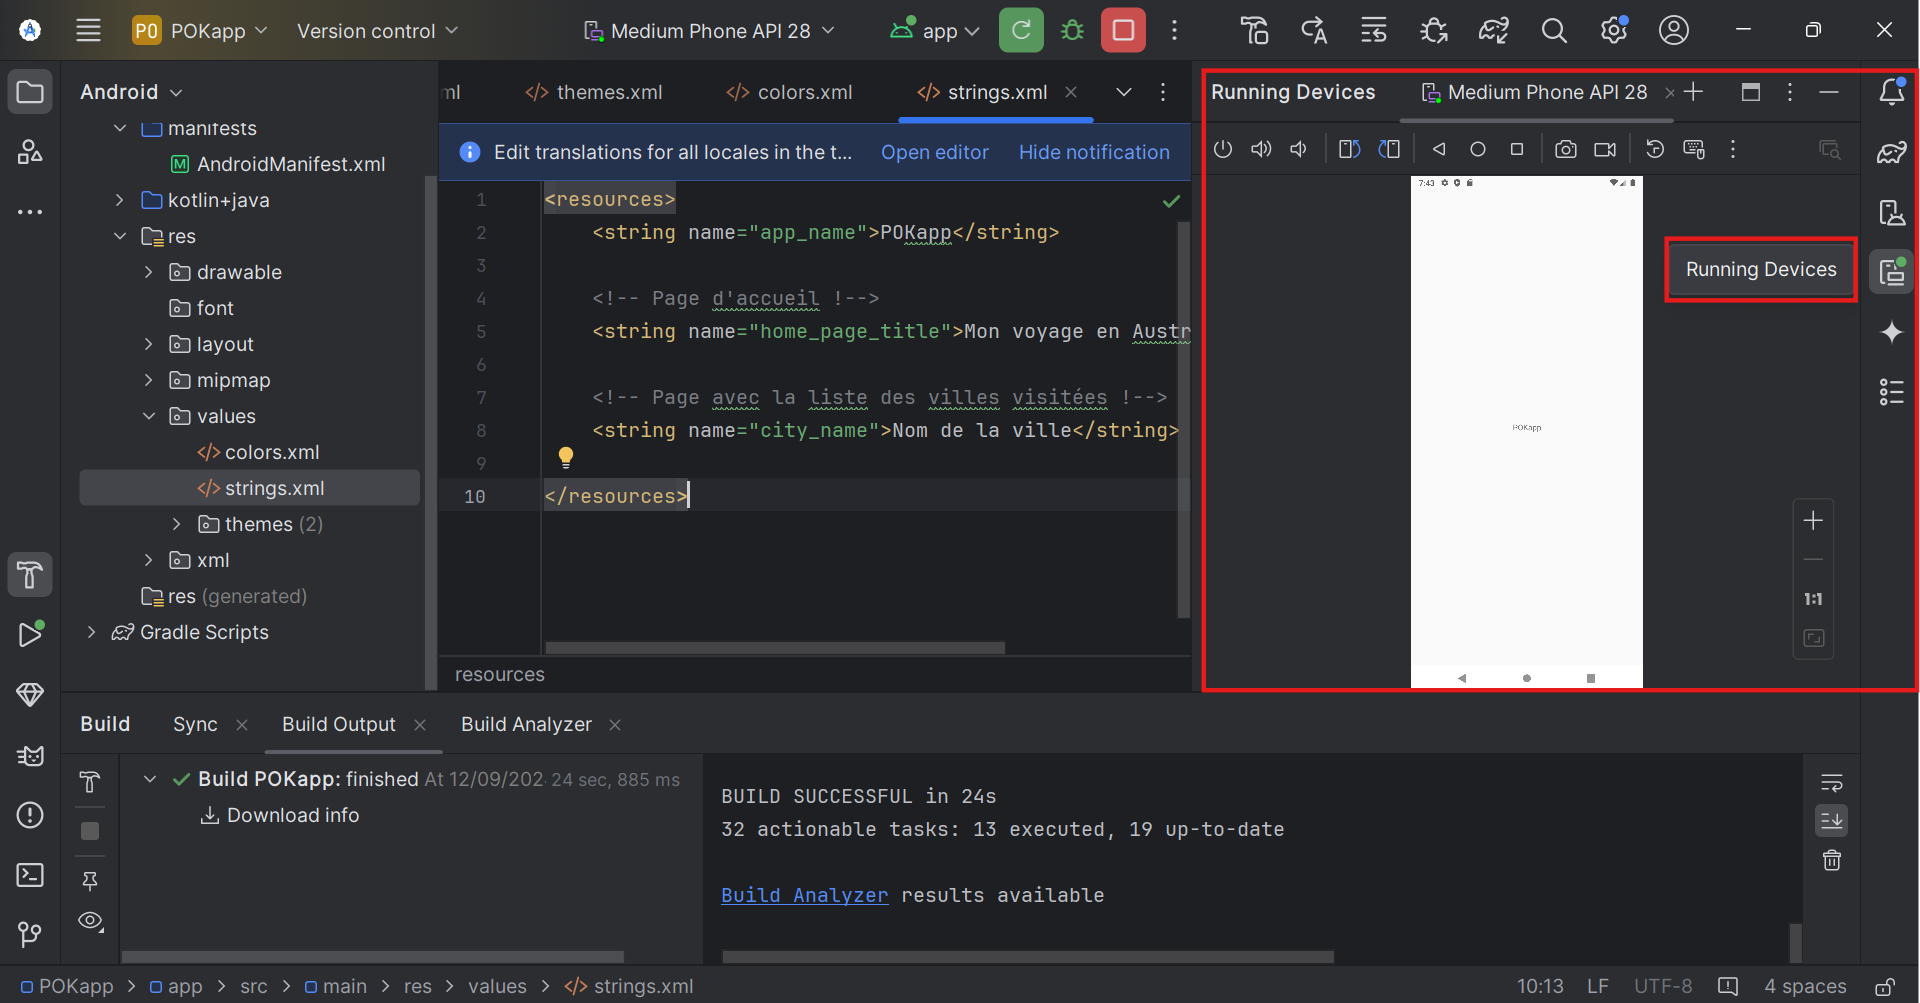Open AndroidManifest.xml in project tree
The height and width of the screenshot is (1003, 1920).
click(x=278, y=164)
